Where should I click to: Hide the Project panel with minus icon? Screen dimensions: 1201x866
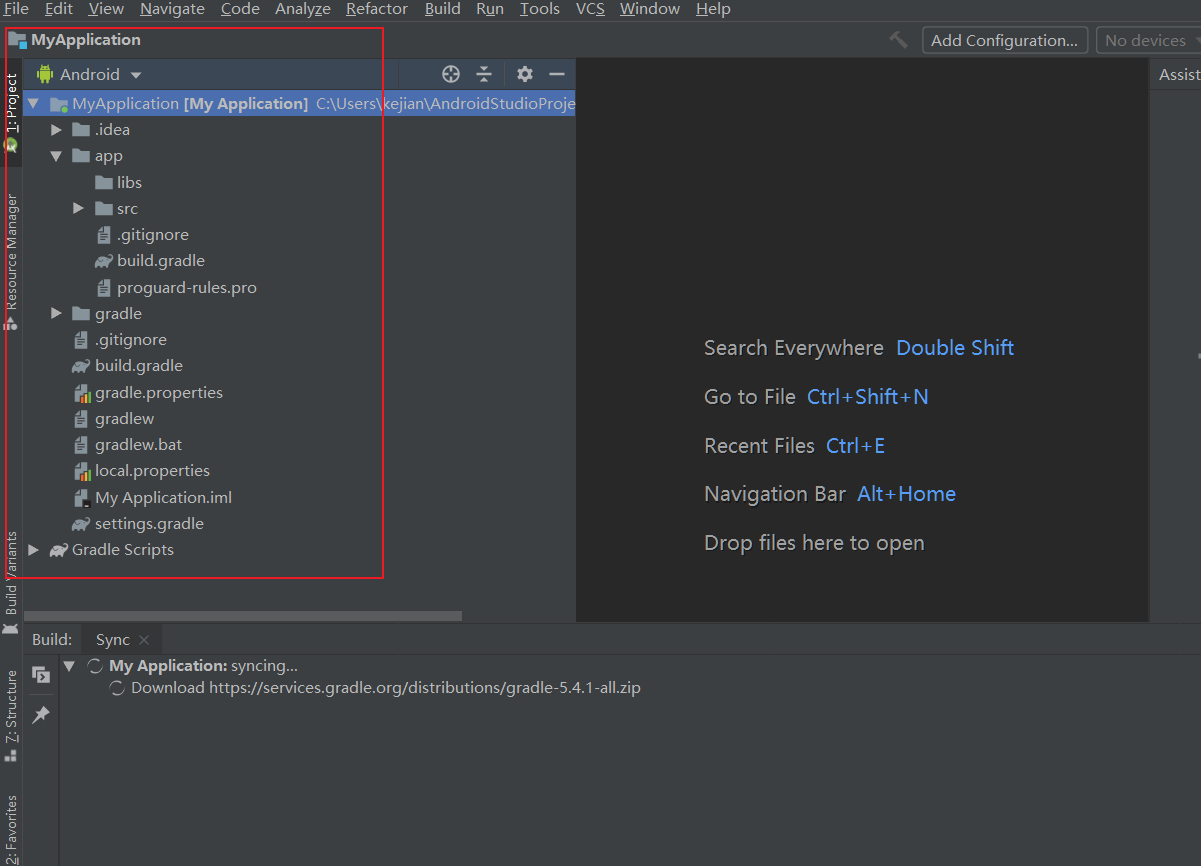(557, 74)
